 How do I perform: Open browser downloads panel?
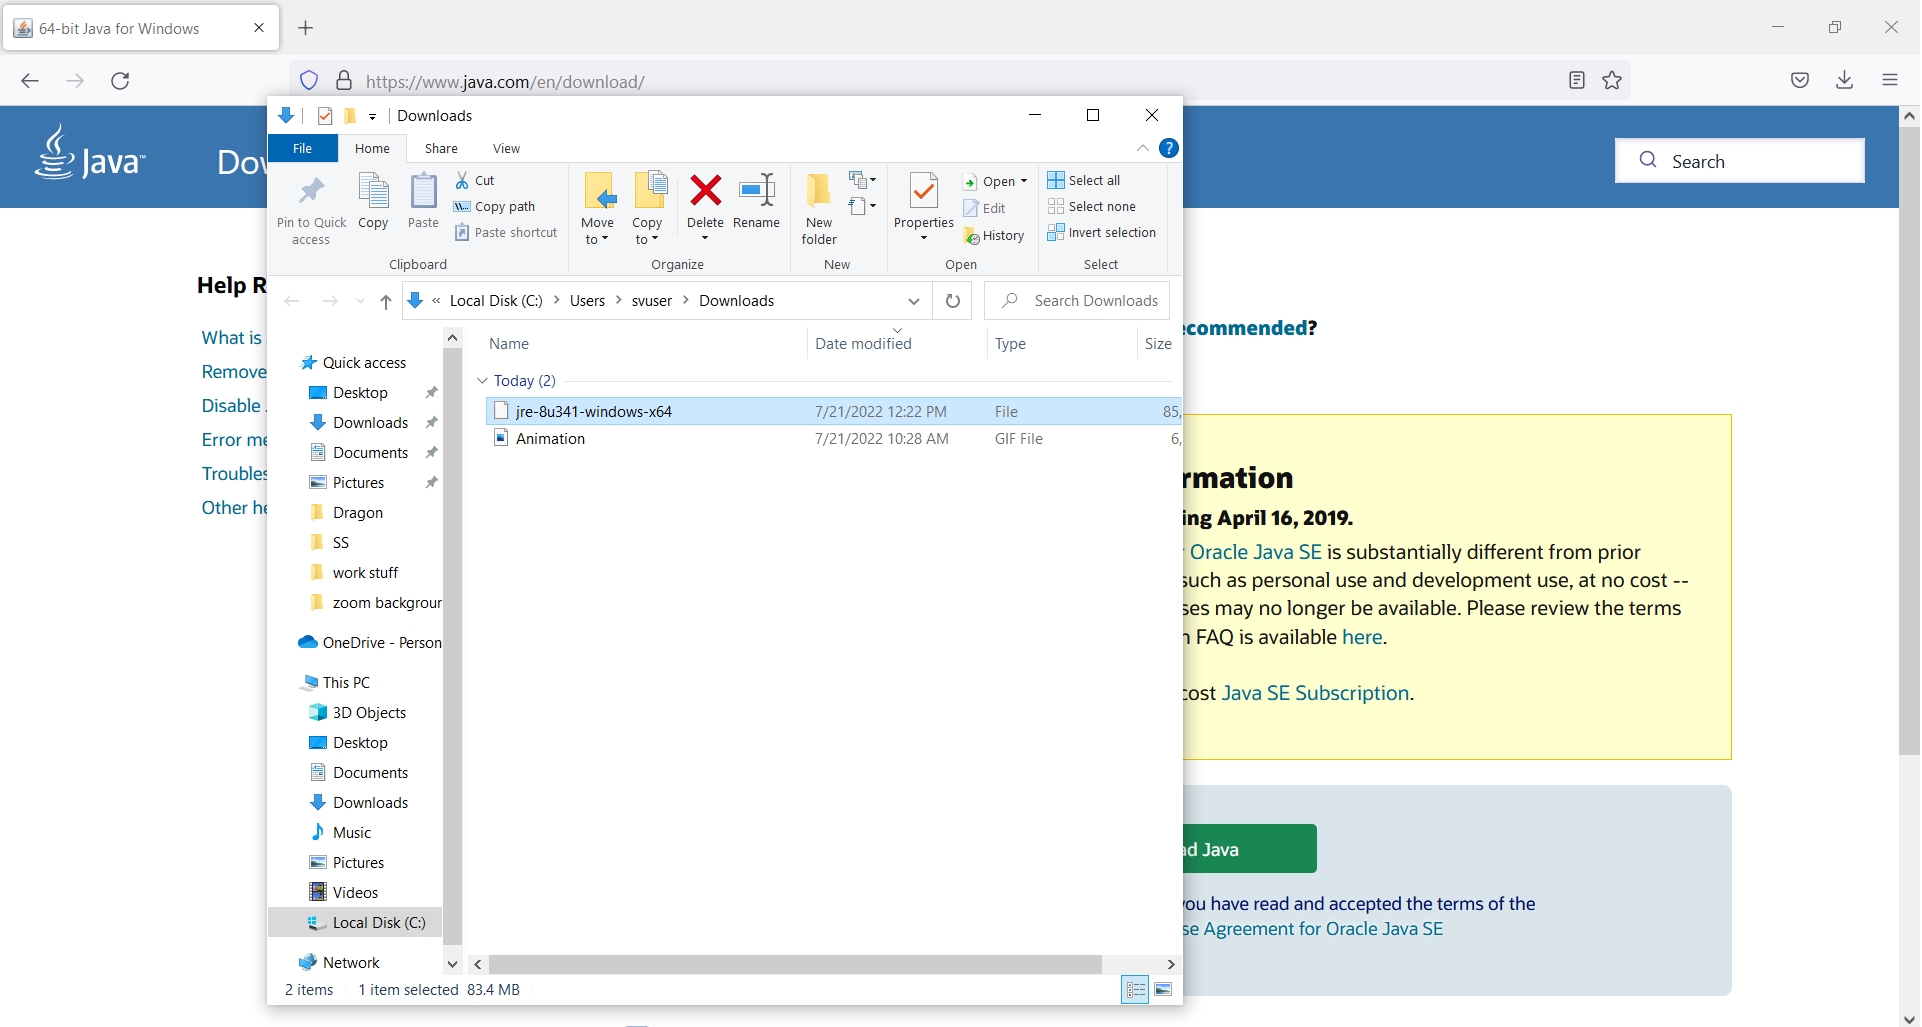tap(1844, 80)
